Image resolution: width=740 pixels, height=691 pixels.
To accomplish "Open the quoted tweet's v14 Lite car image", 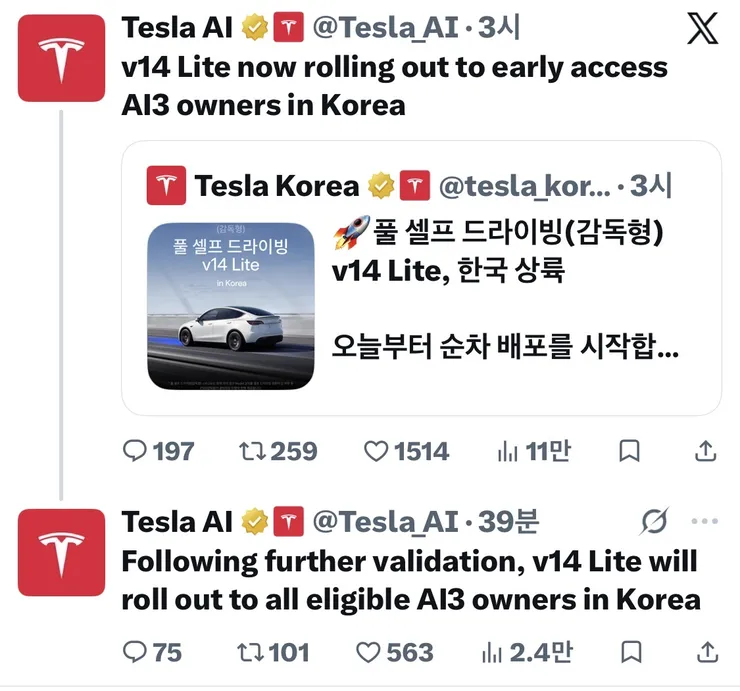I will click(x=231, y=306).
